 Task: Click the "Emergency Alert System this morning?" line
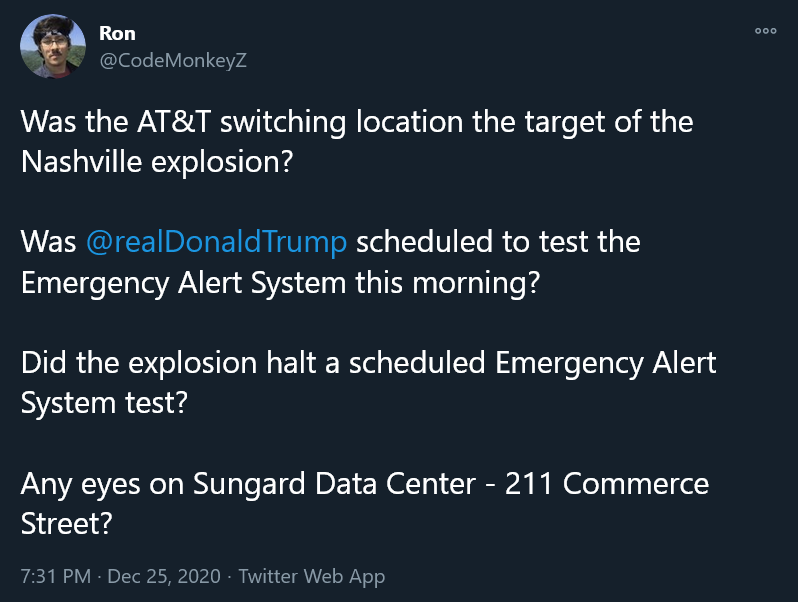281,282
